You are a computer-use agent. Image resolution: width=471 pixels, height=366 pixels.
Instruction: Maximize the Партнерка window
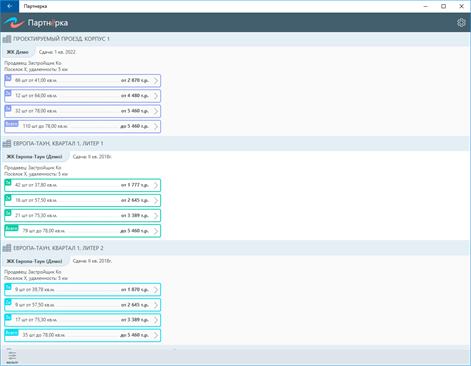tap(443, 6)
